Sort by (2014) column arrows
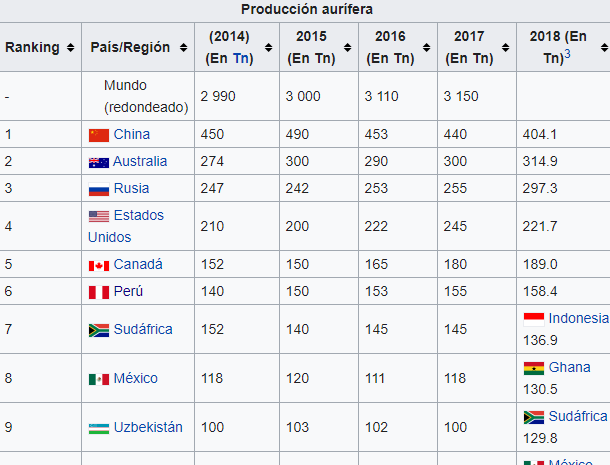Viewport: 610px width, 465px height. (x=268, y=47)
